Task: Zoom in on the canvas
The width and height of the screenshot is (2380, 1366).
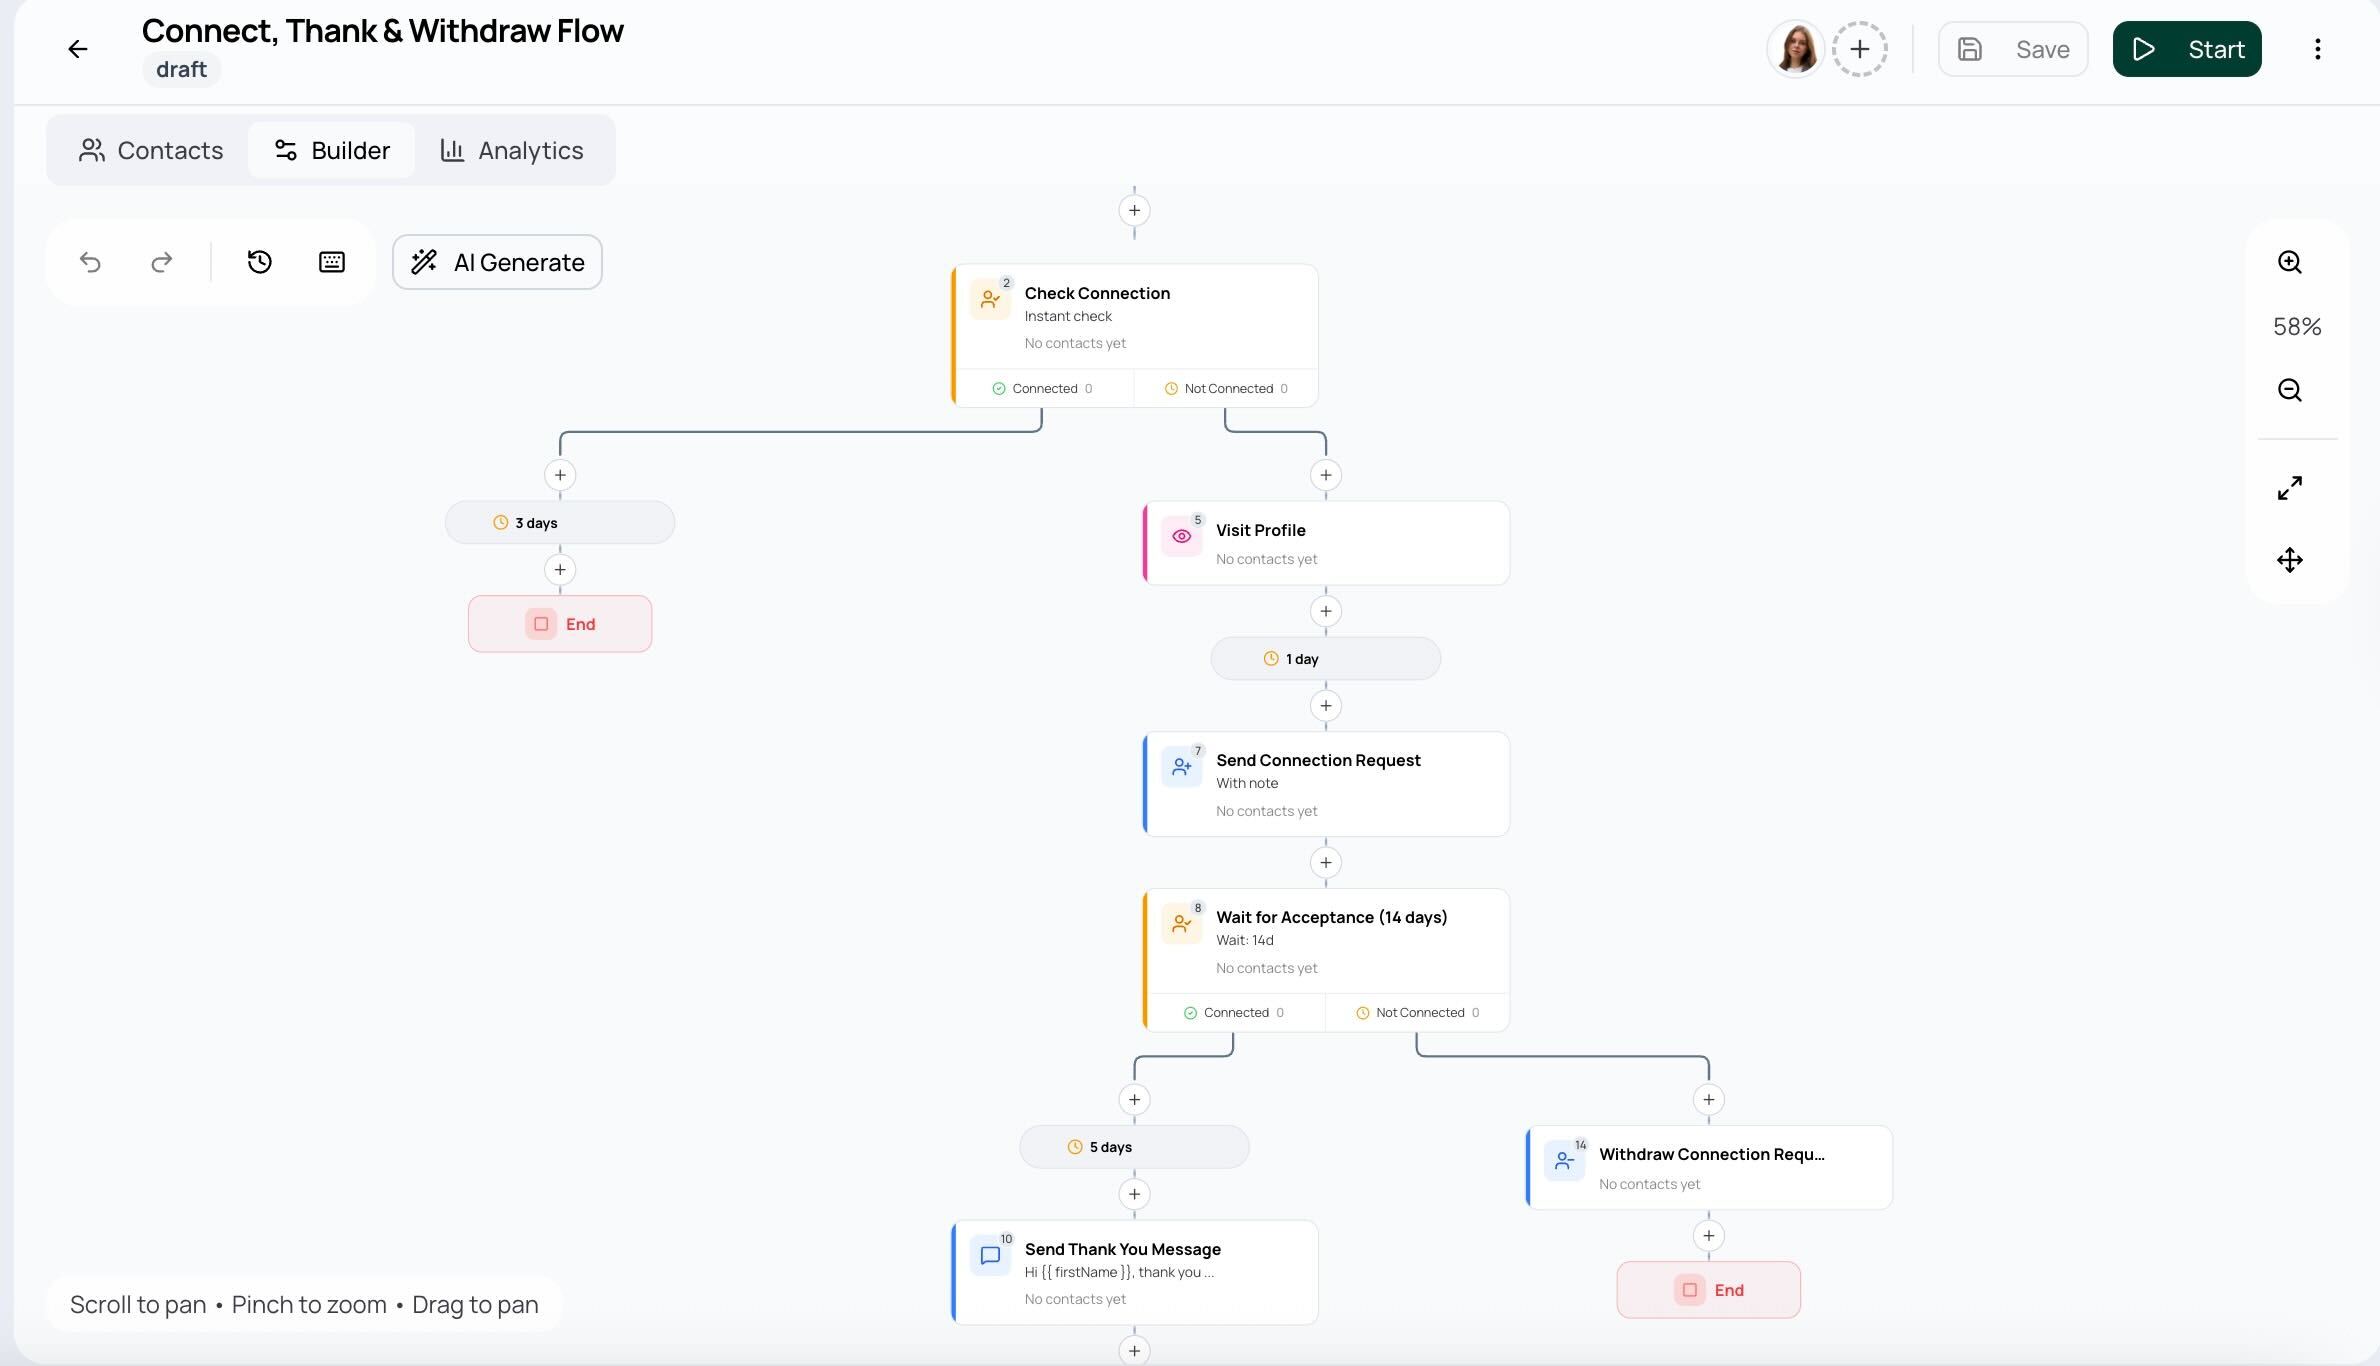Action: tap(2290, 262)
